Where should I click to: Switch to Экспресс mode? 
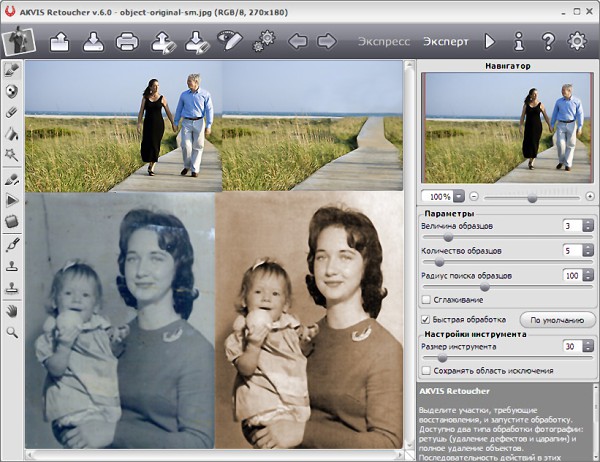(x=384, y=41)
